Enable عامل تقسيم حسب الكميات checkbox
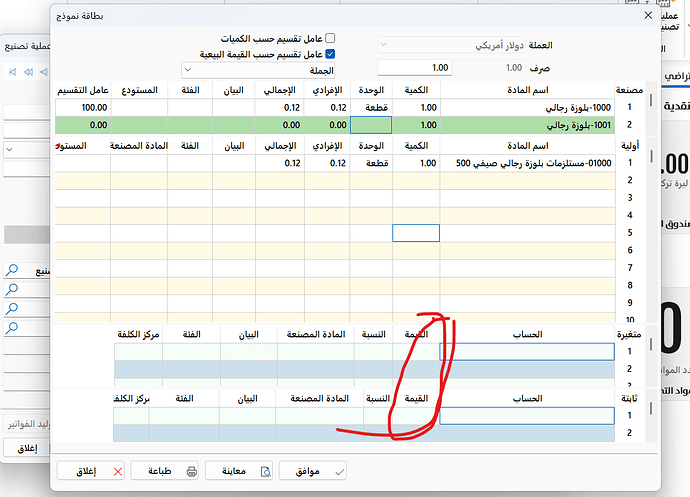690x497 pixels. (x=331, y=38)
